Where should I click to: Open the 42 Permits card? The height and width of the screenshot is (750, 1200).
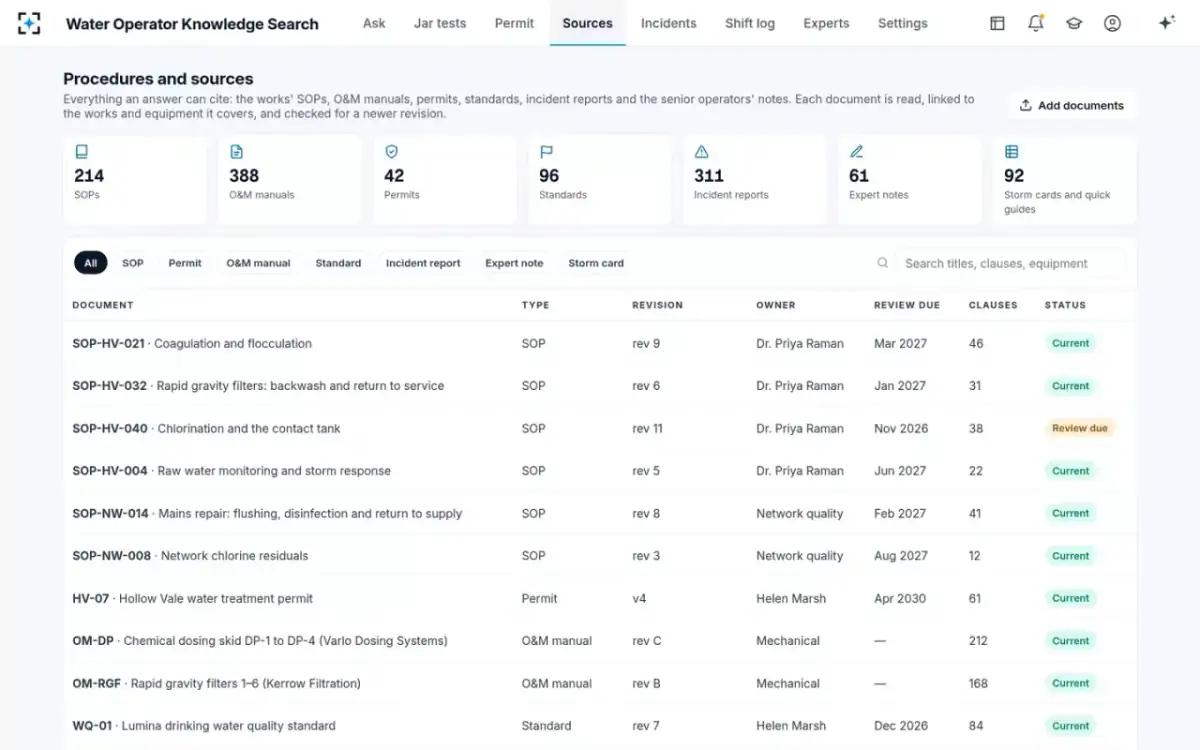[445, 180]
